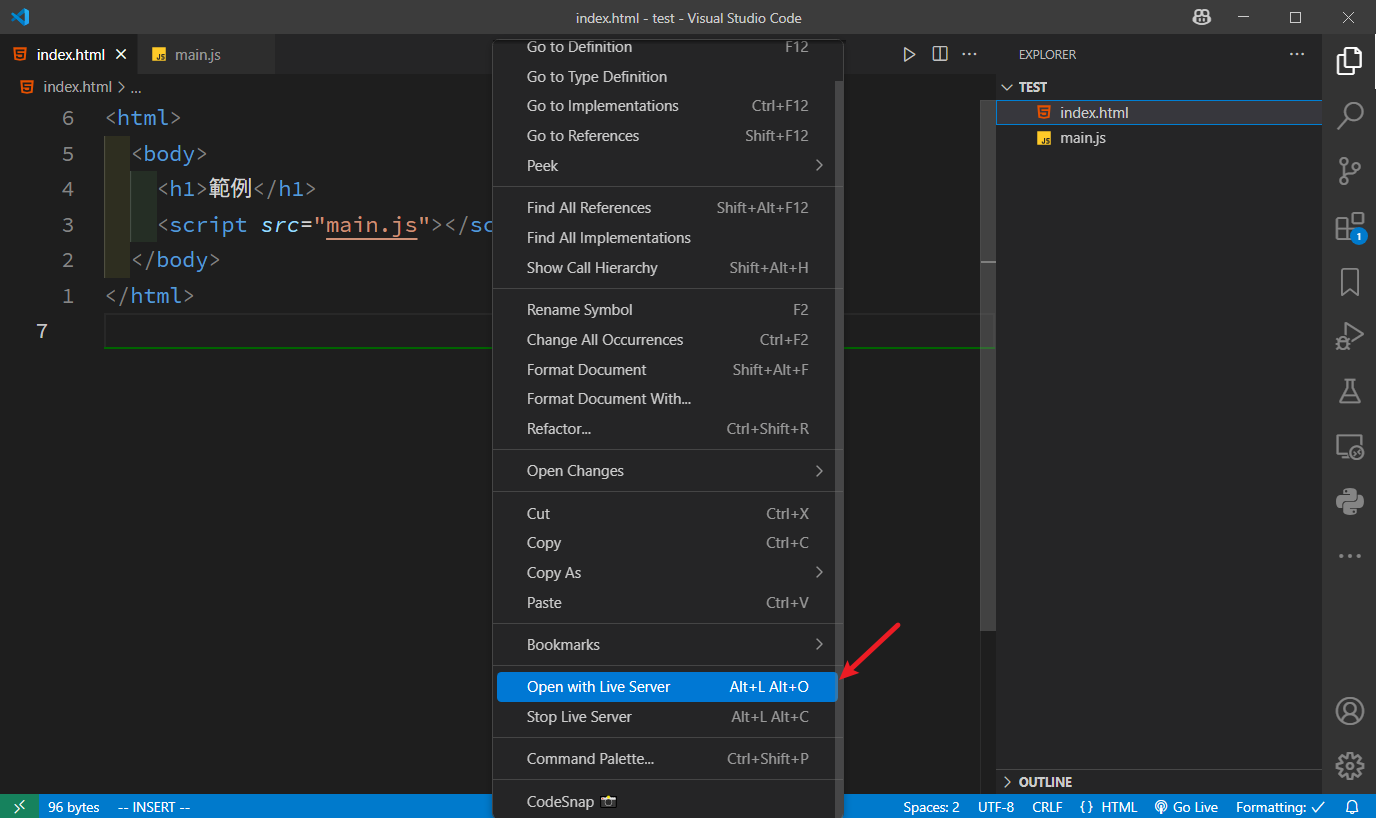
Task: Open Command Palette... entry
Action: [665, 759]
